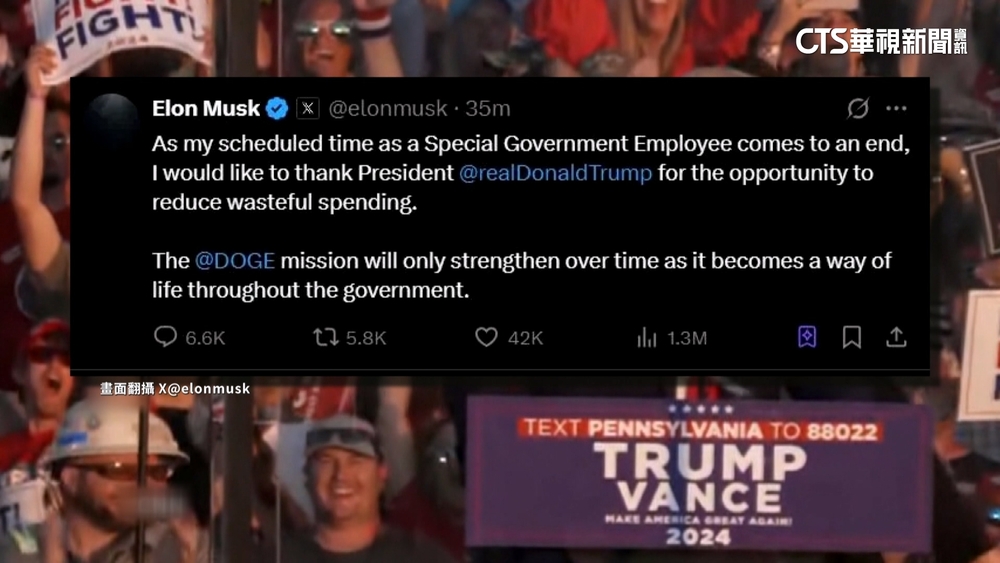1000x563 pixels.
Task: Expand the three-dot more options menu
Action: click(x=896, y=108)
